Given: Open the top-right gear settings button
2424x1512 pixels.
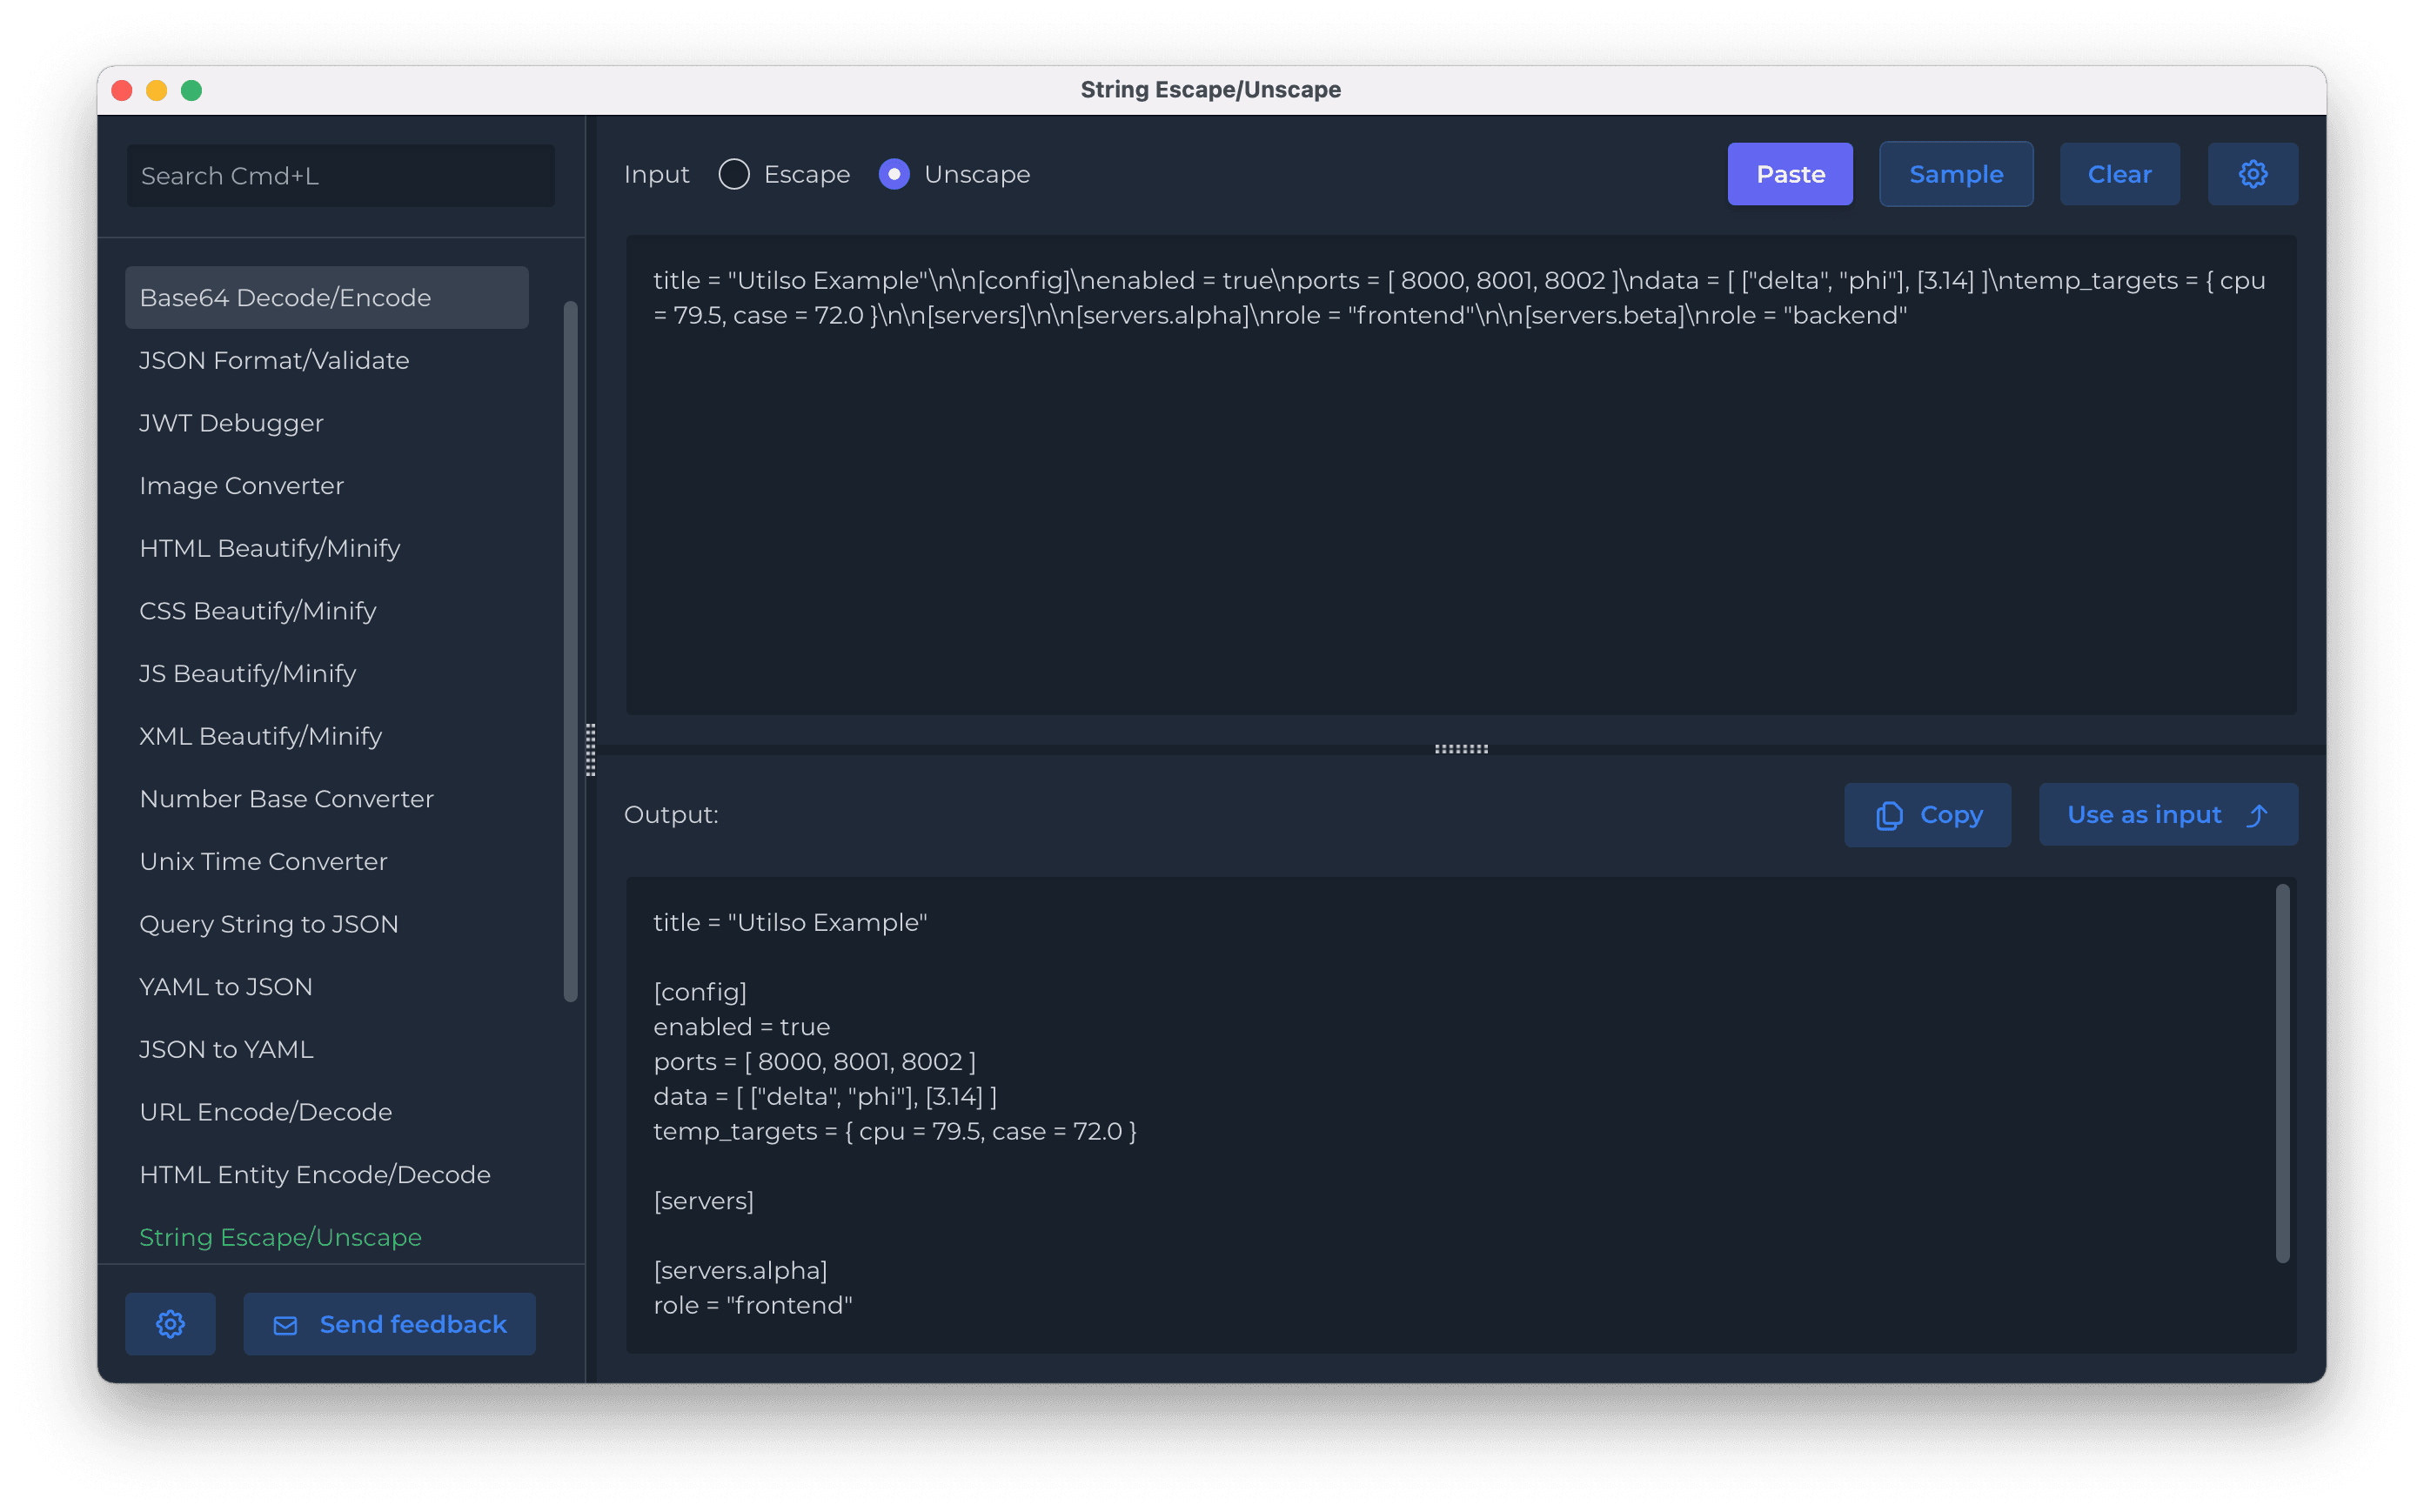Looking at the screenshot, I should (x=2252, y=174).
